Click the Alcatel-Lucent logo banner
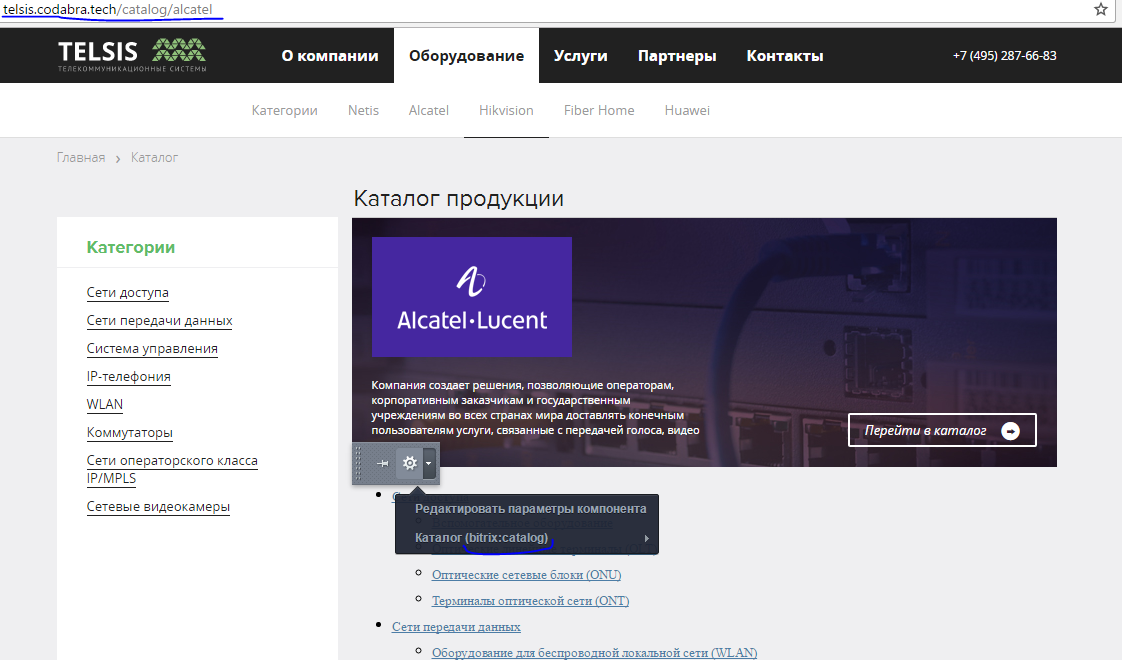 point(472,297)
